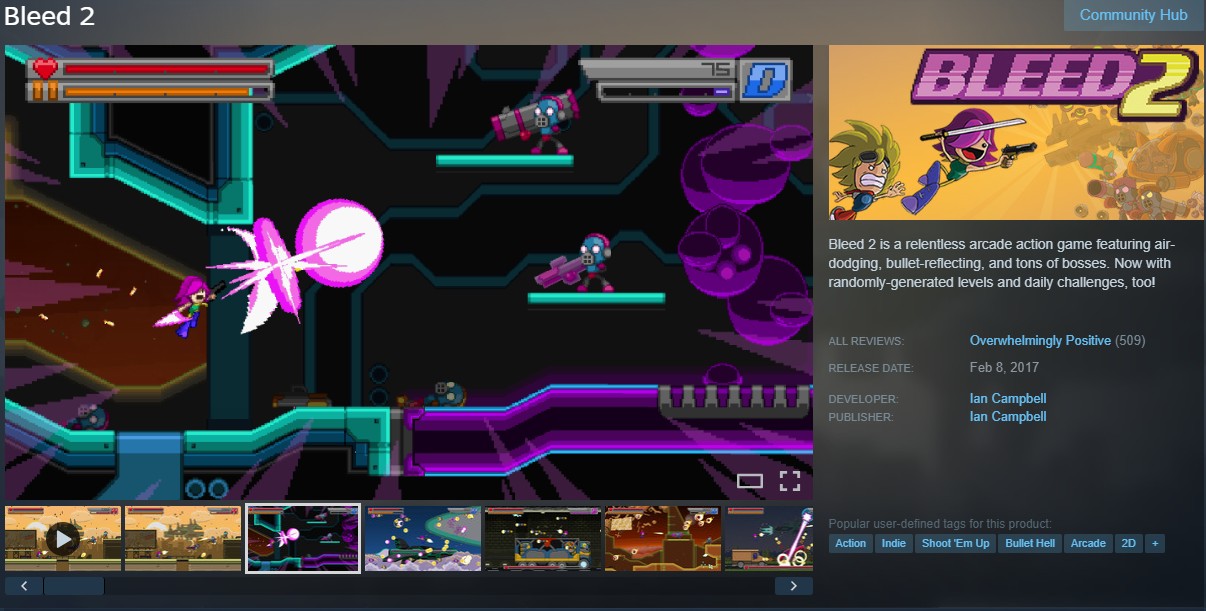Screen dimensions: 1206x611
Task: Add a tag with plus button
Action: click(1155, 543)
